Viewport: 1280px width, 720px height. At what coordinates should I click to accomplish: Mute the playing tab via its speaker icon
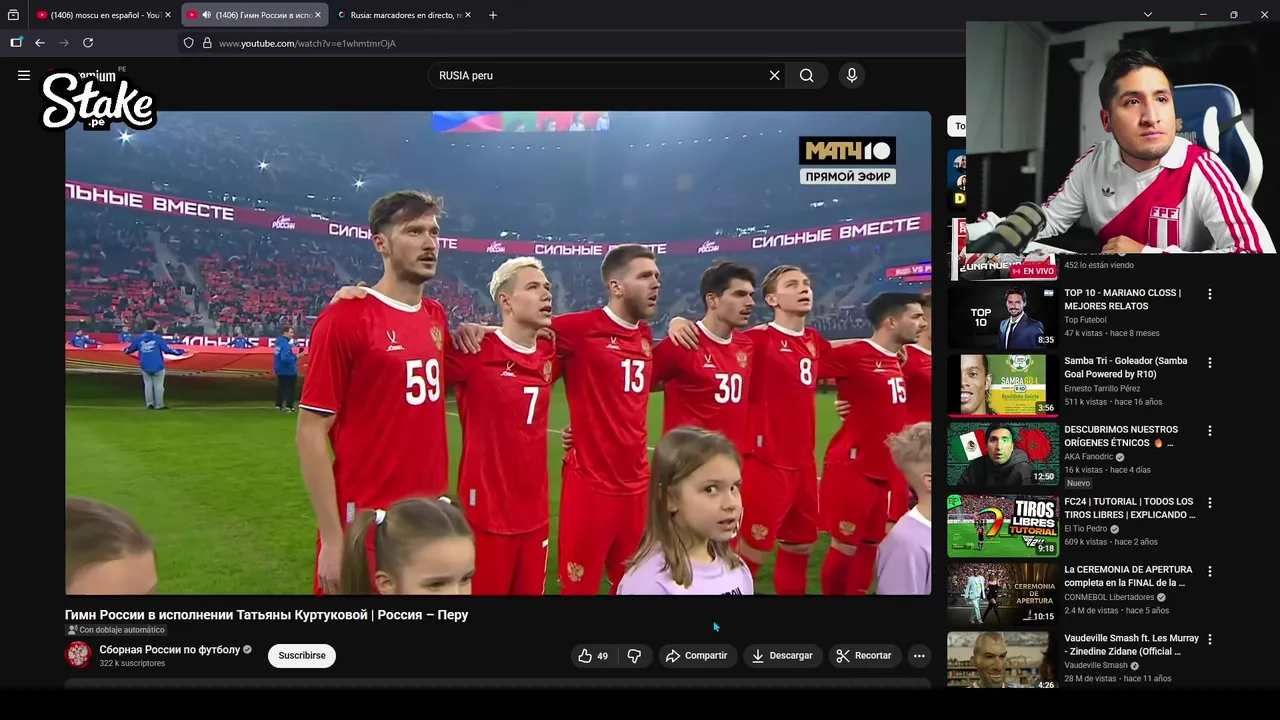[206, 15]
